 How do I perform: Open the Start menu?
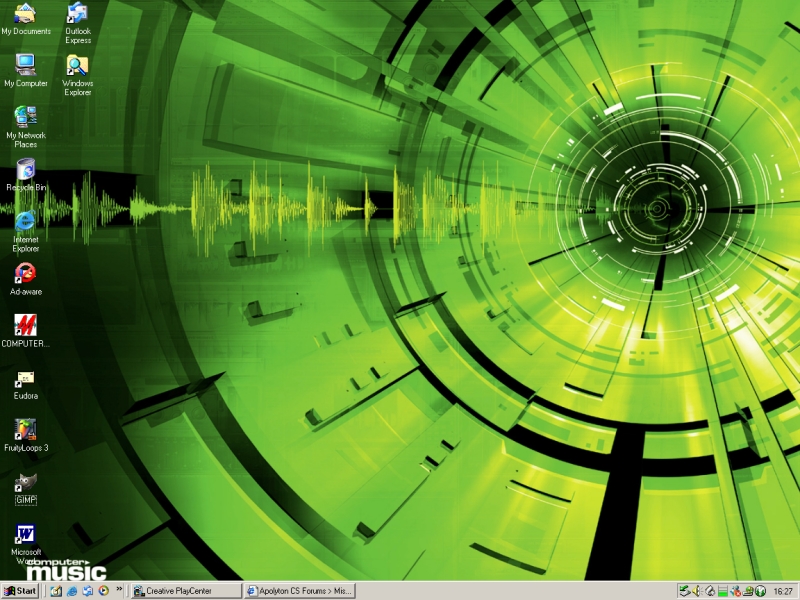tap(20, 591)
